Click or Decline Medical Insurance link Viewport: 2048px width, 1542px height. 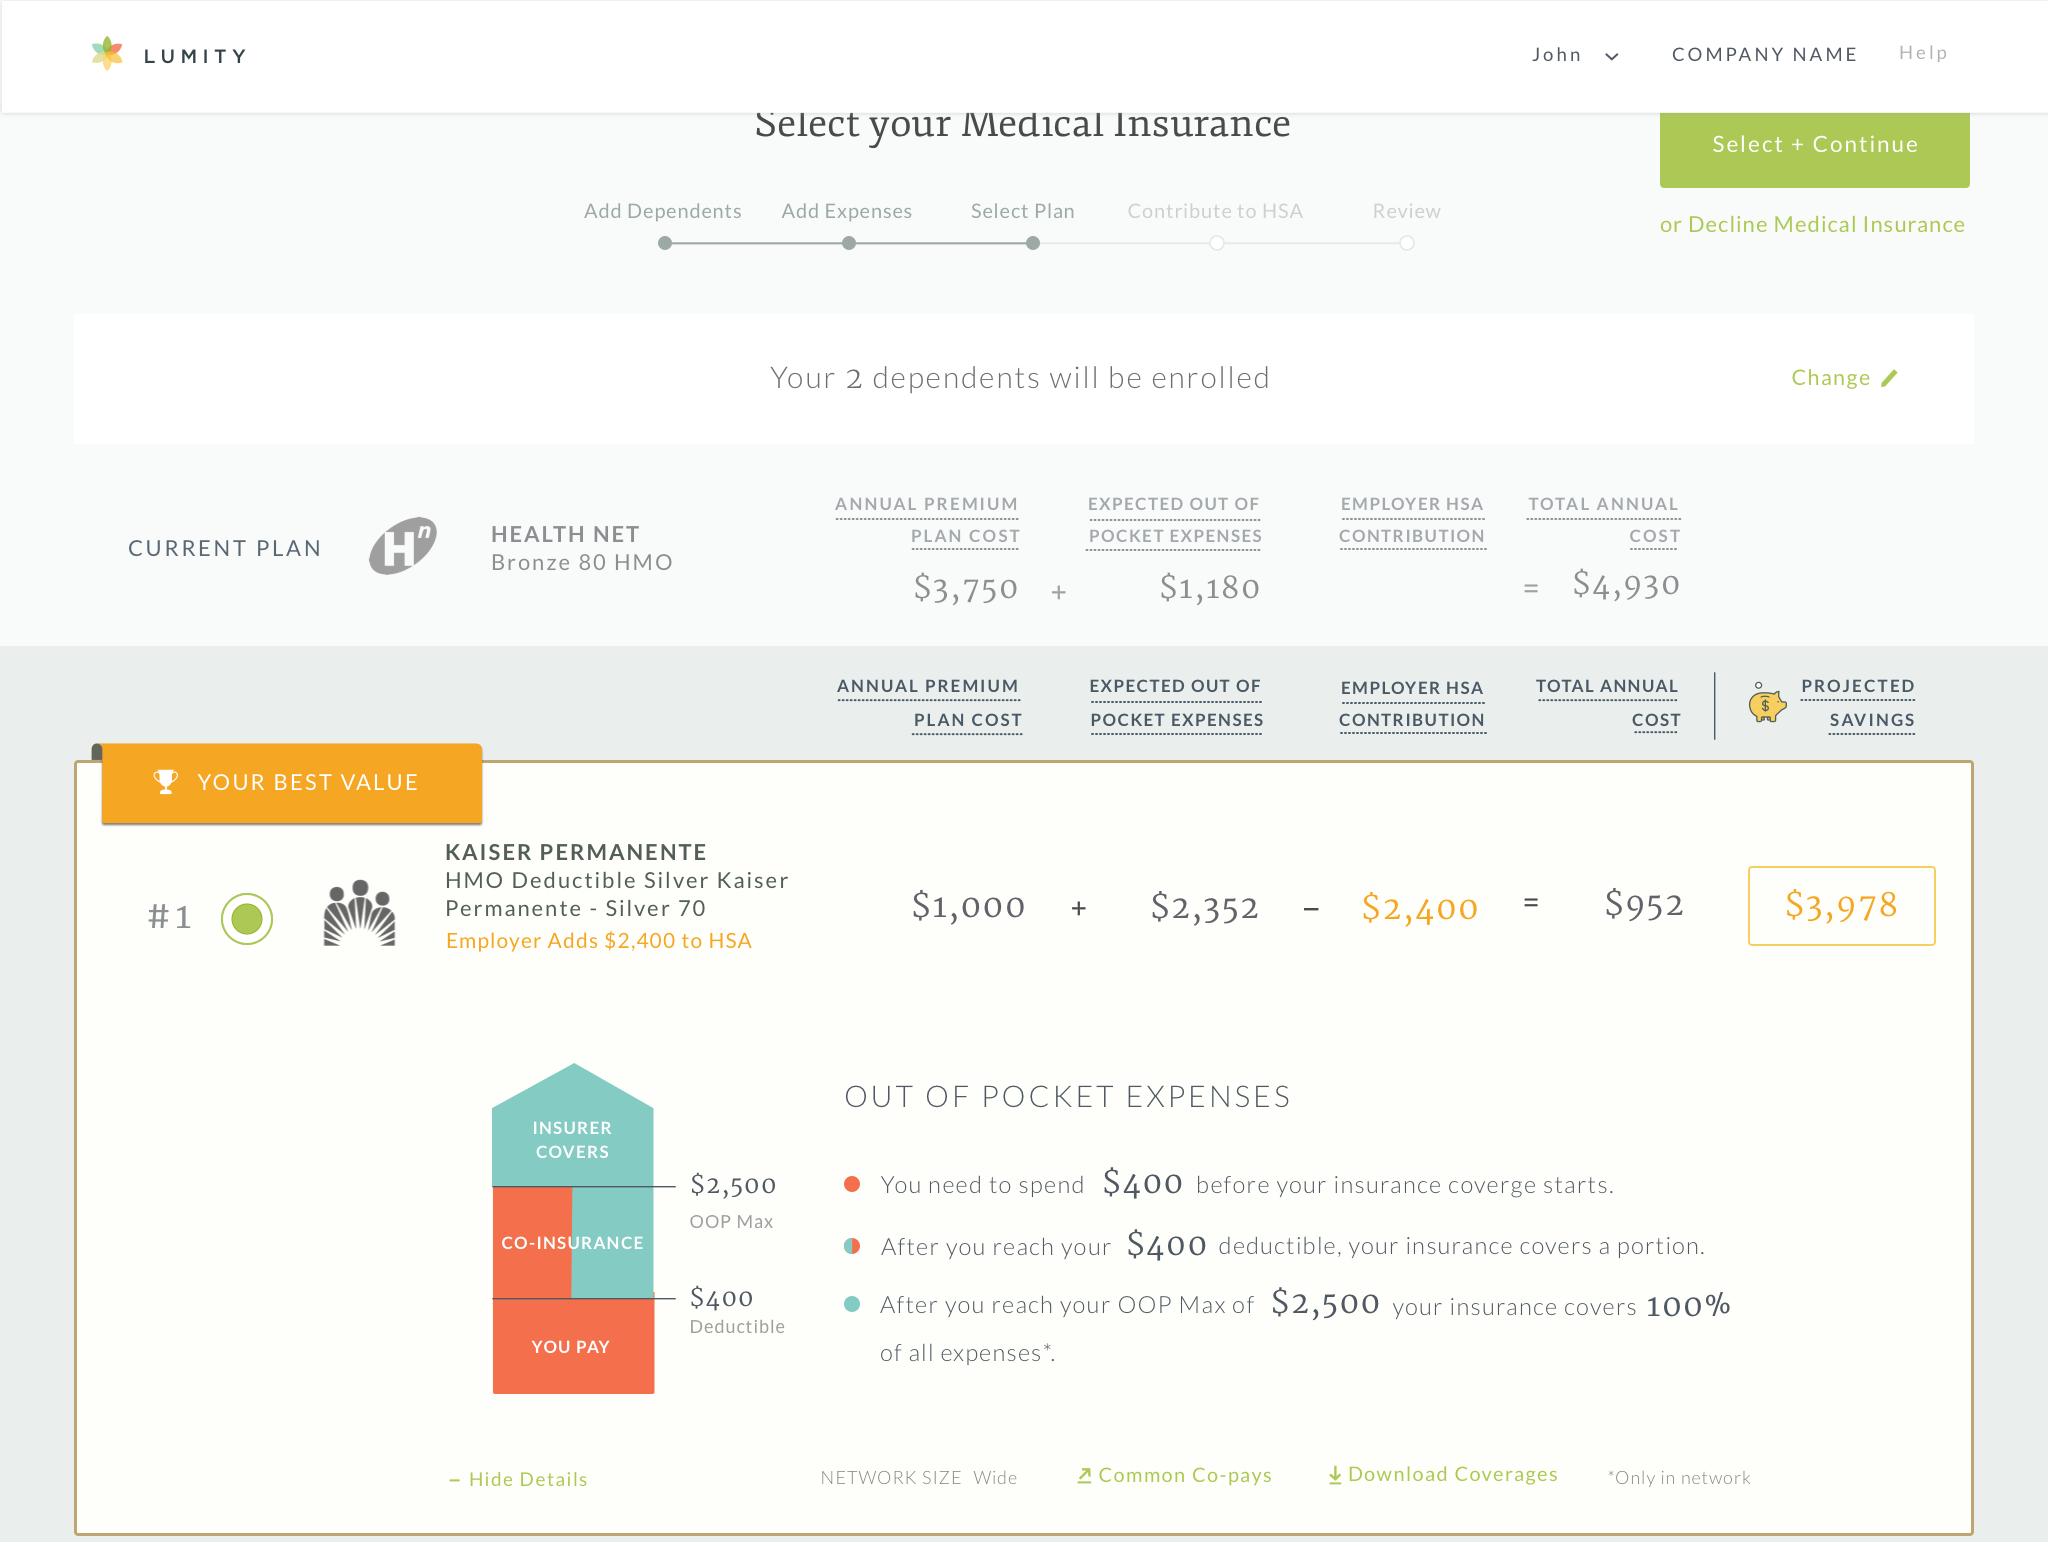pyautogui.click(x=1812, y=224)
